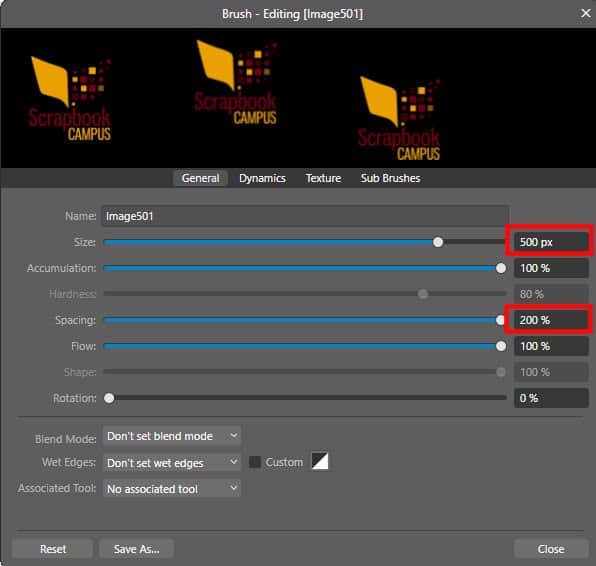Click the Shape value field
This screenshot has height=566, width=596.
point(551,372)
